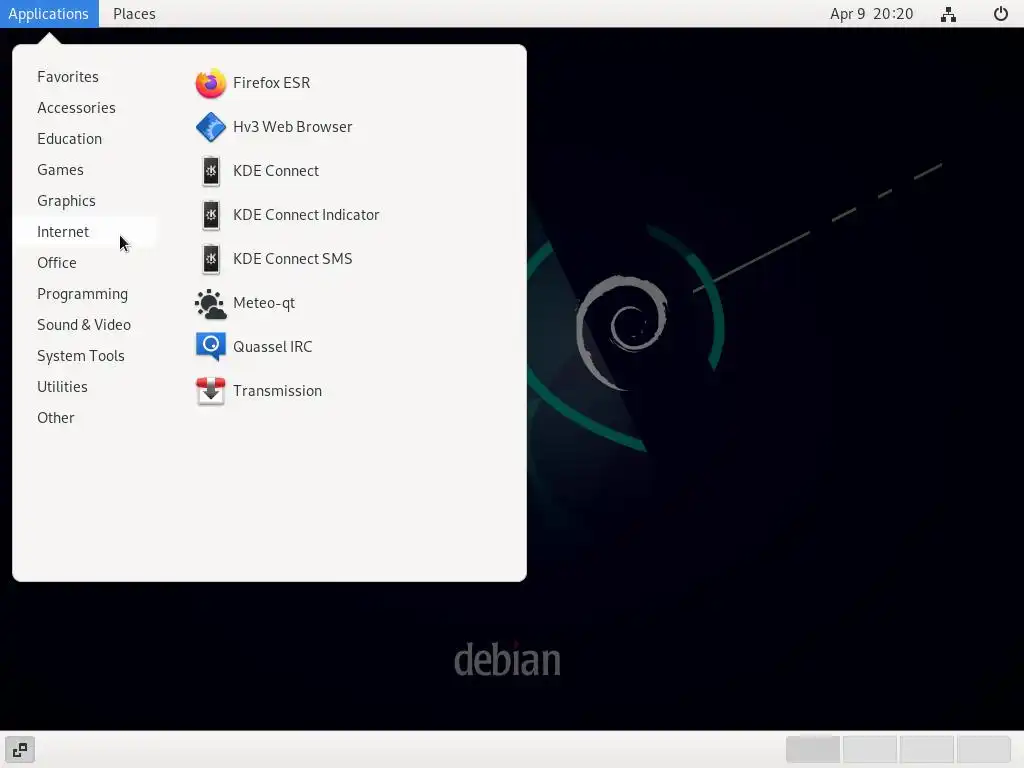Select the Utilities category

pyautogui.click(x=62, y=387)
